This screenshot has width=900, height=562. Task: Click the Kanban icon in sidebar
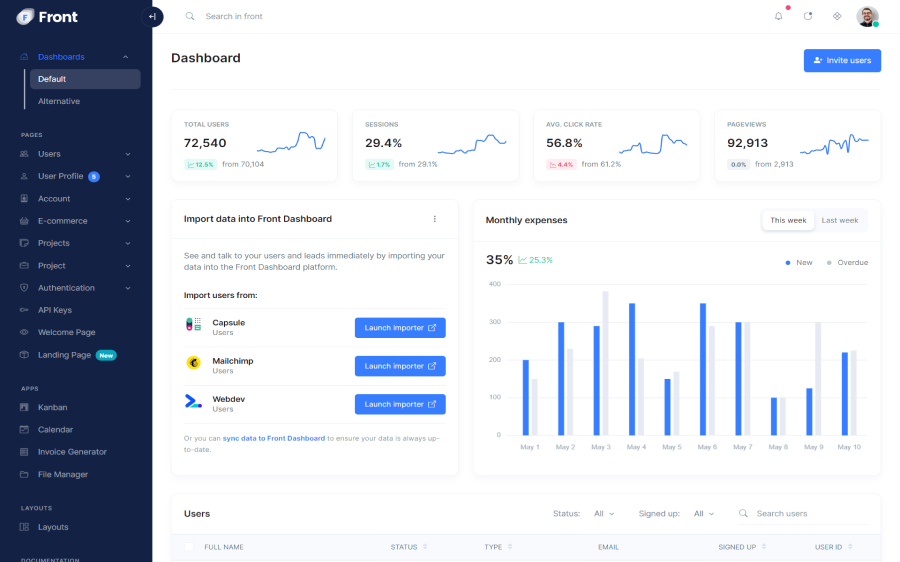point(25,407)
